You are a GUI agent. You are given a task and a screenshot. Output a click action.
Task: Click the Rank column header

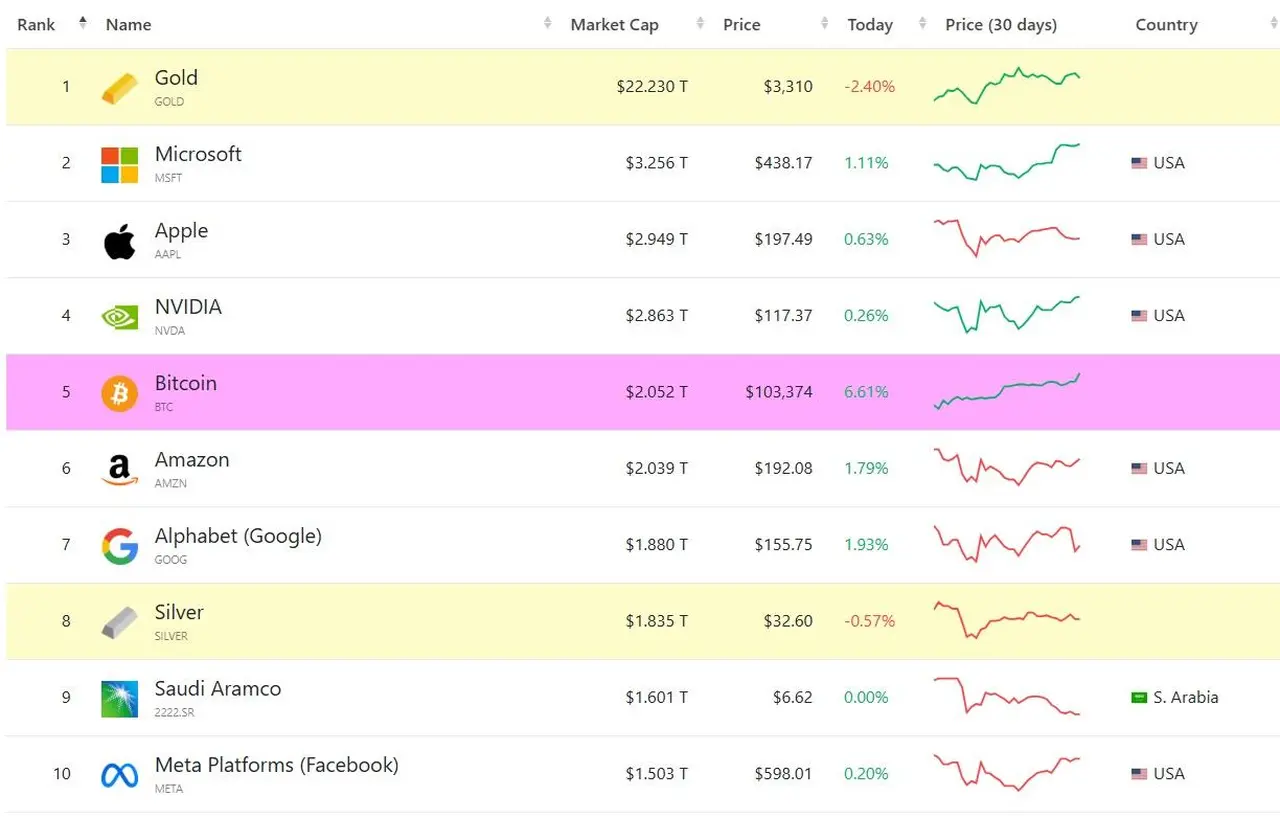click(36, 25)
